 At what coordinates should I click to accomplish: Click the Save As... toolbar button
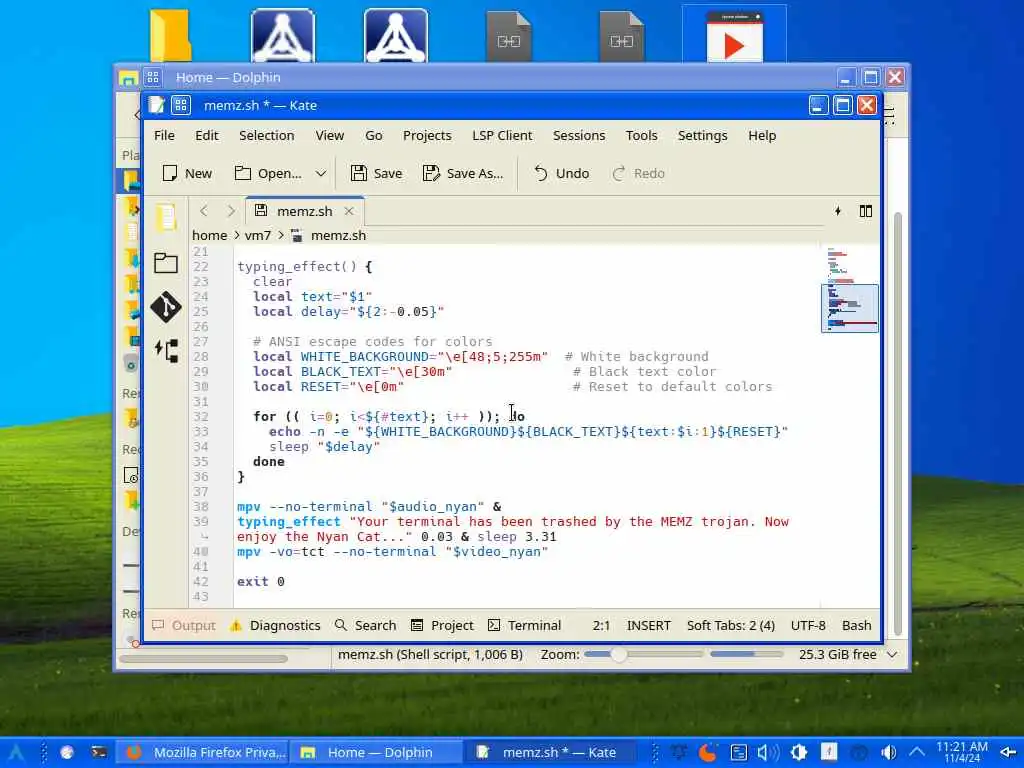tap(462, 173)
